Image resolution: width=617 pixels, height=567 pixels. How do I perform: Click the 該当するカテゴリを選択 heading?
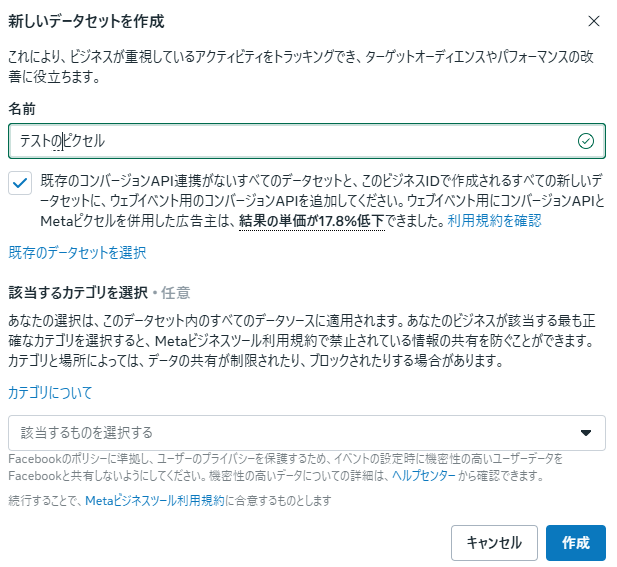78,293
